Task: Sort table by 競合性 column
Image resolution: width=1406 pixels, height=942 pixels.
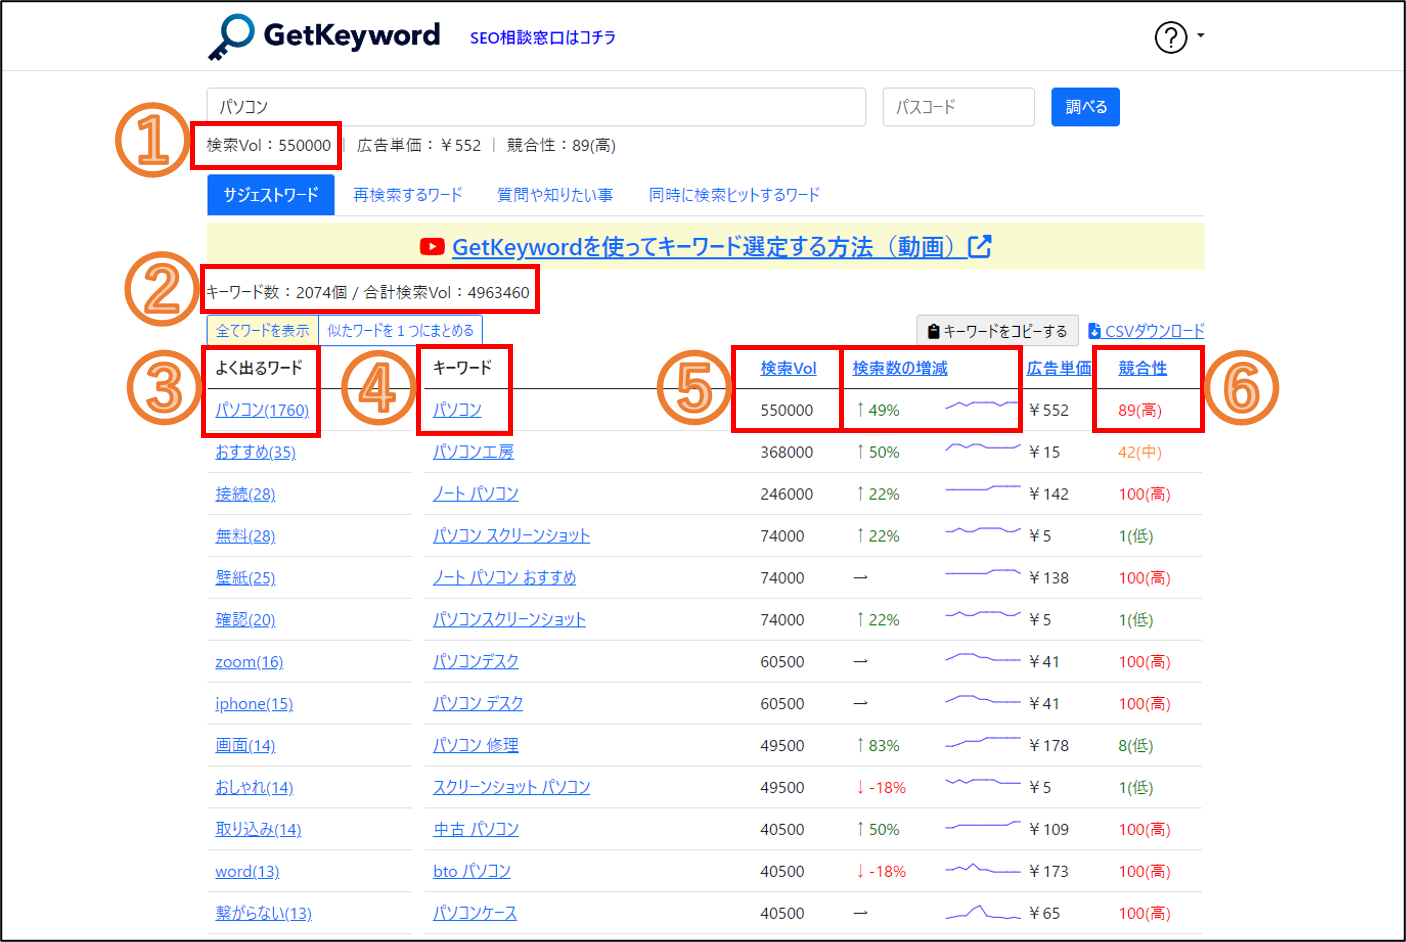Action: tap(1142, 368)
